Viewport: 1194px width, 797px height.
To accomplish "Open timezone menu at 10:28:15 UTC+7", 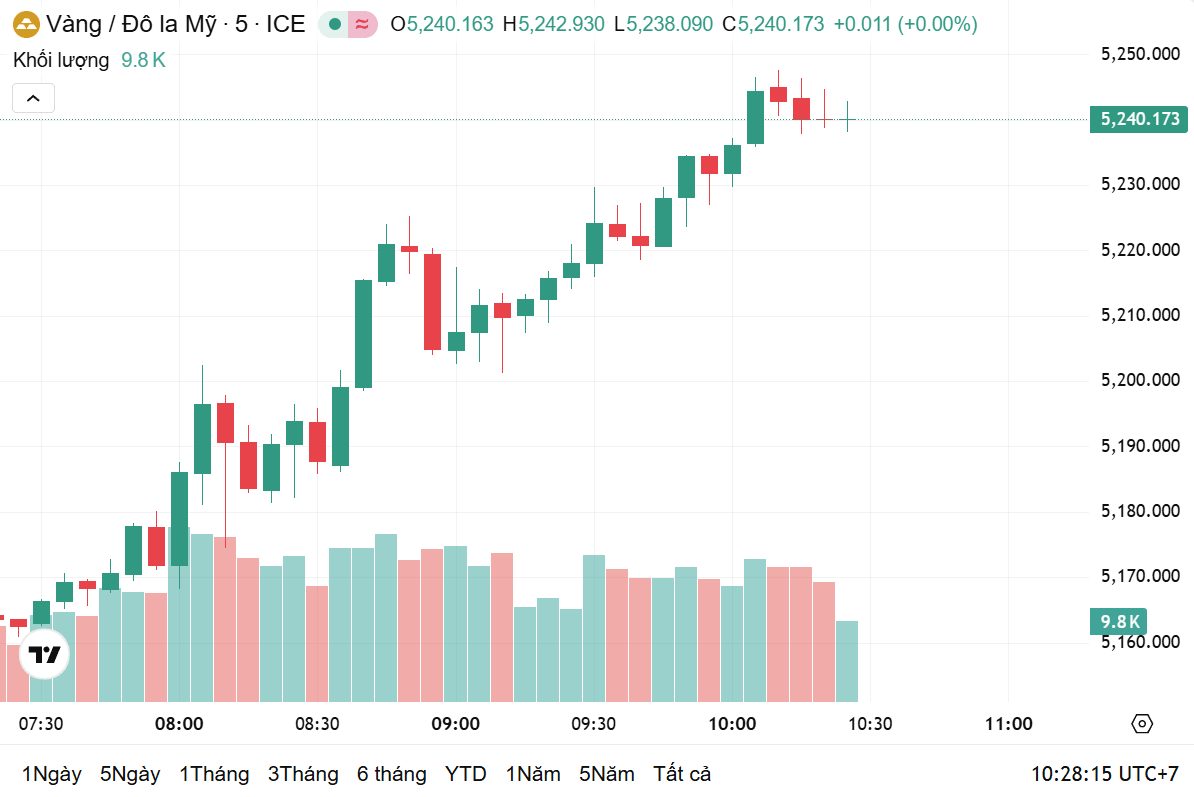I will [x=1104, y=774].
